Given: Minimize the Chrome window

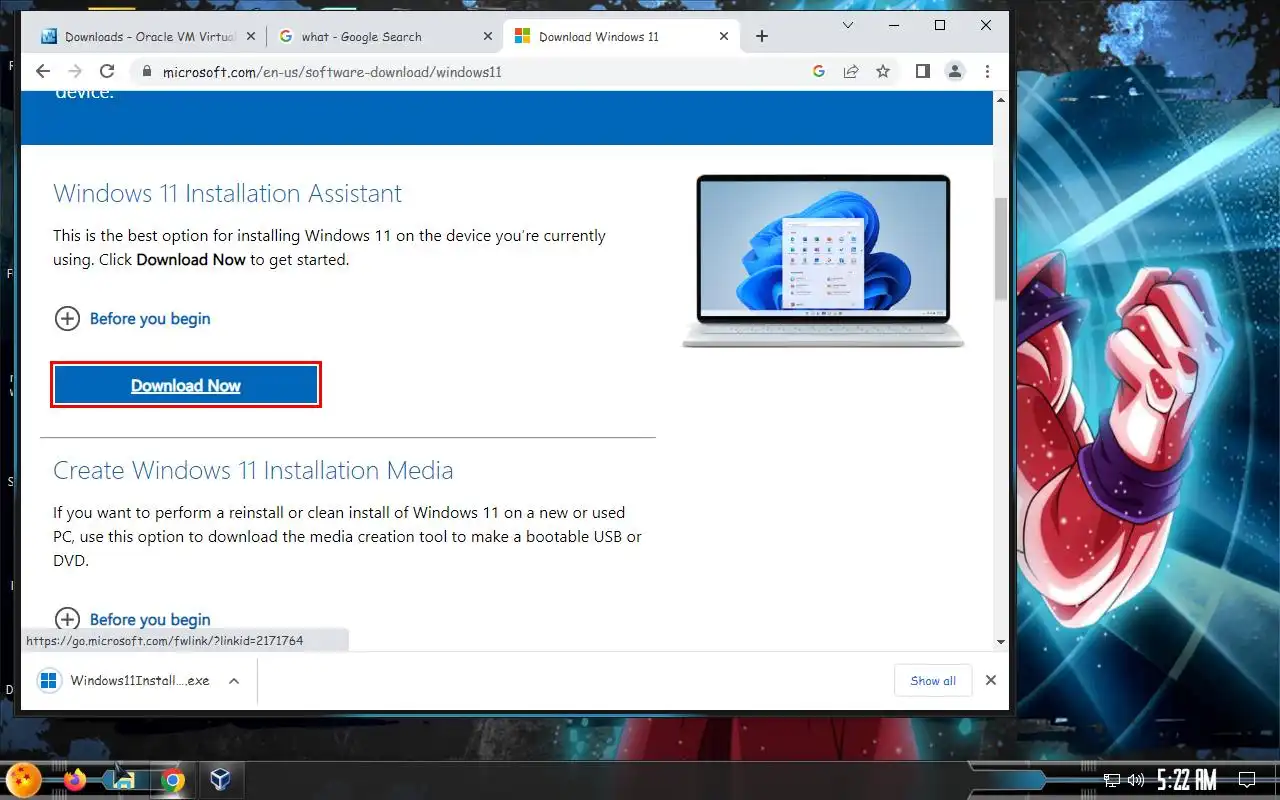Looking at the screenshot, I should [894, 26].
